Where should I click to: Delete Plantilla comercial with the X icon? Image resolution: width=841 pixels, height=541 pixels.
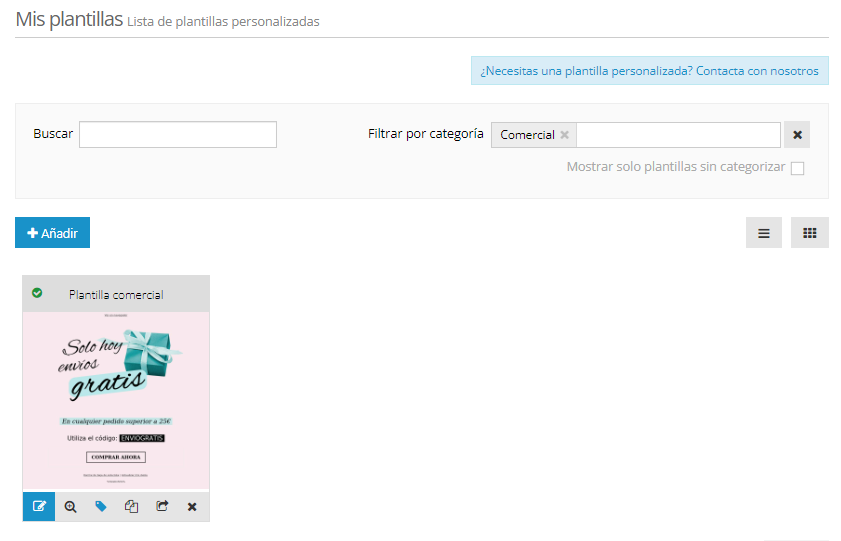click(x=192, y=507)
